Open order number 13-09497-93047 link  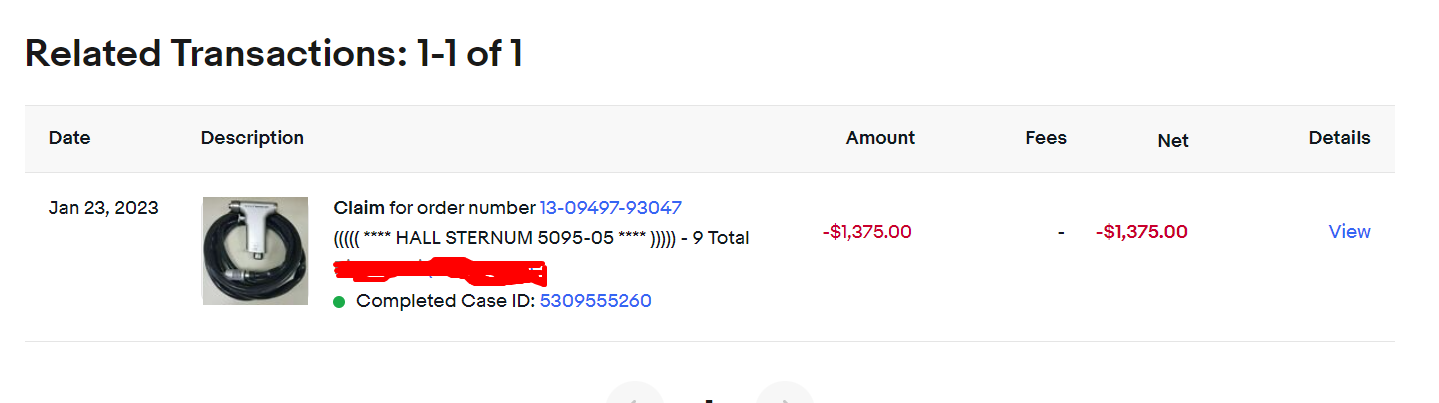pos(610,208)
